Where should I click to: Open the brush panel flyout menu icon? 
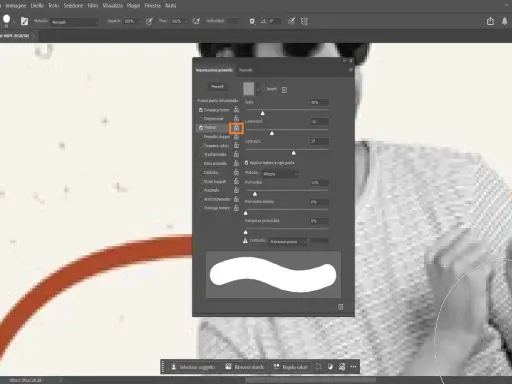pos(350,70)
